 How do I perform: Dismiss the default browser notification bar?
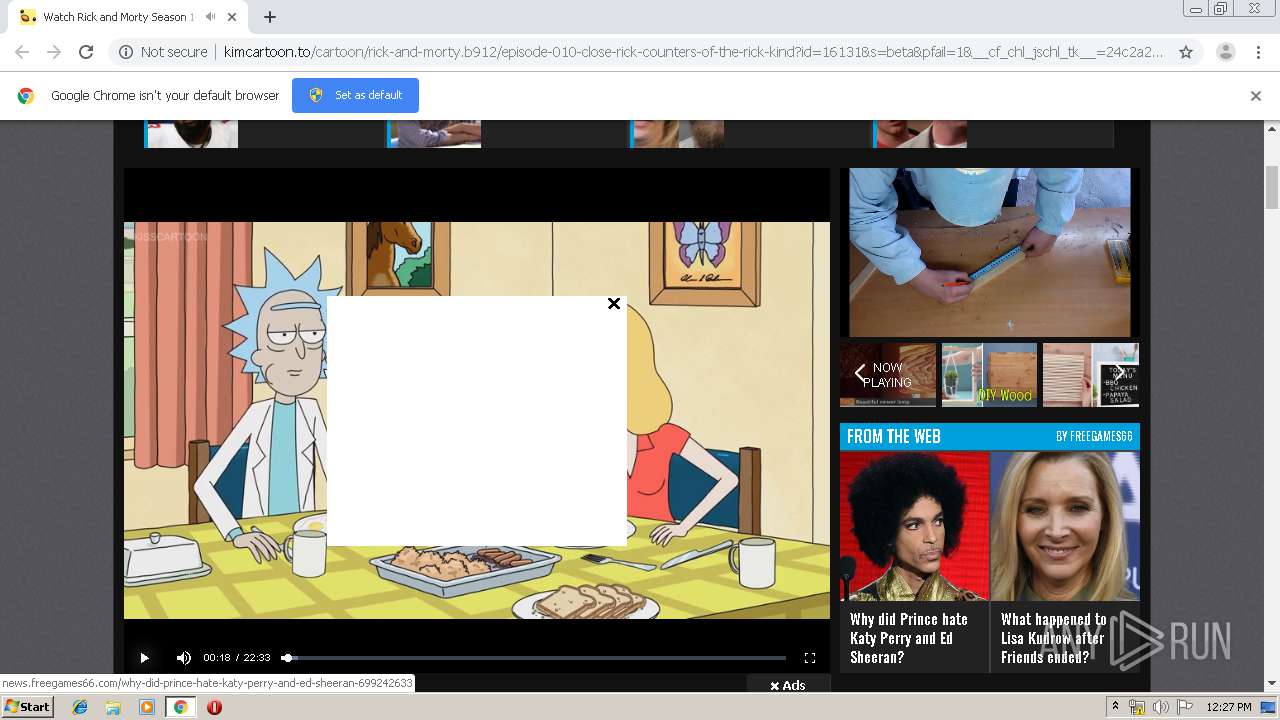(x=1256, y=96)
